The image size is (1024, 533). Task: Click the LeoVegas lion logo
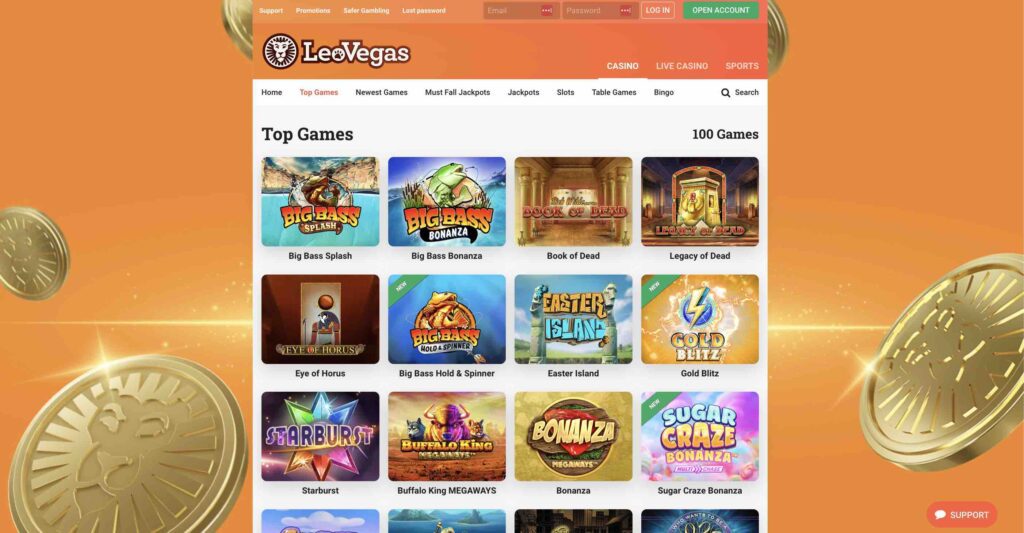pos(280,52)
